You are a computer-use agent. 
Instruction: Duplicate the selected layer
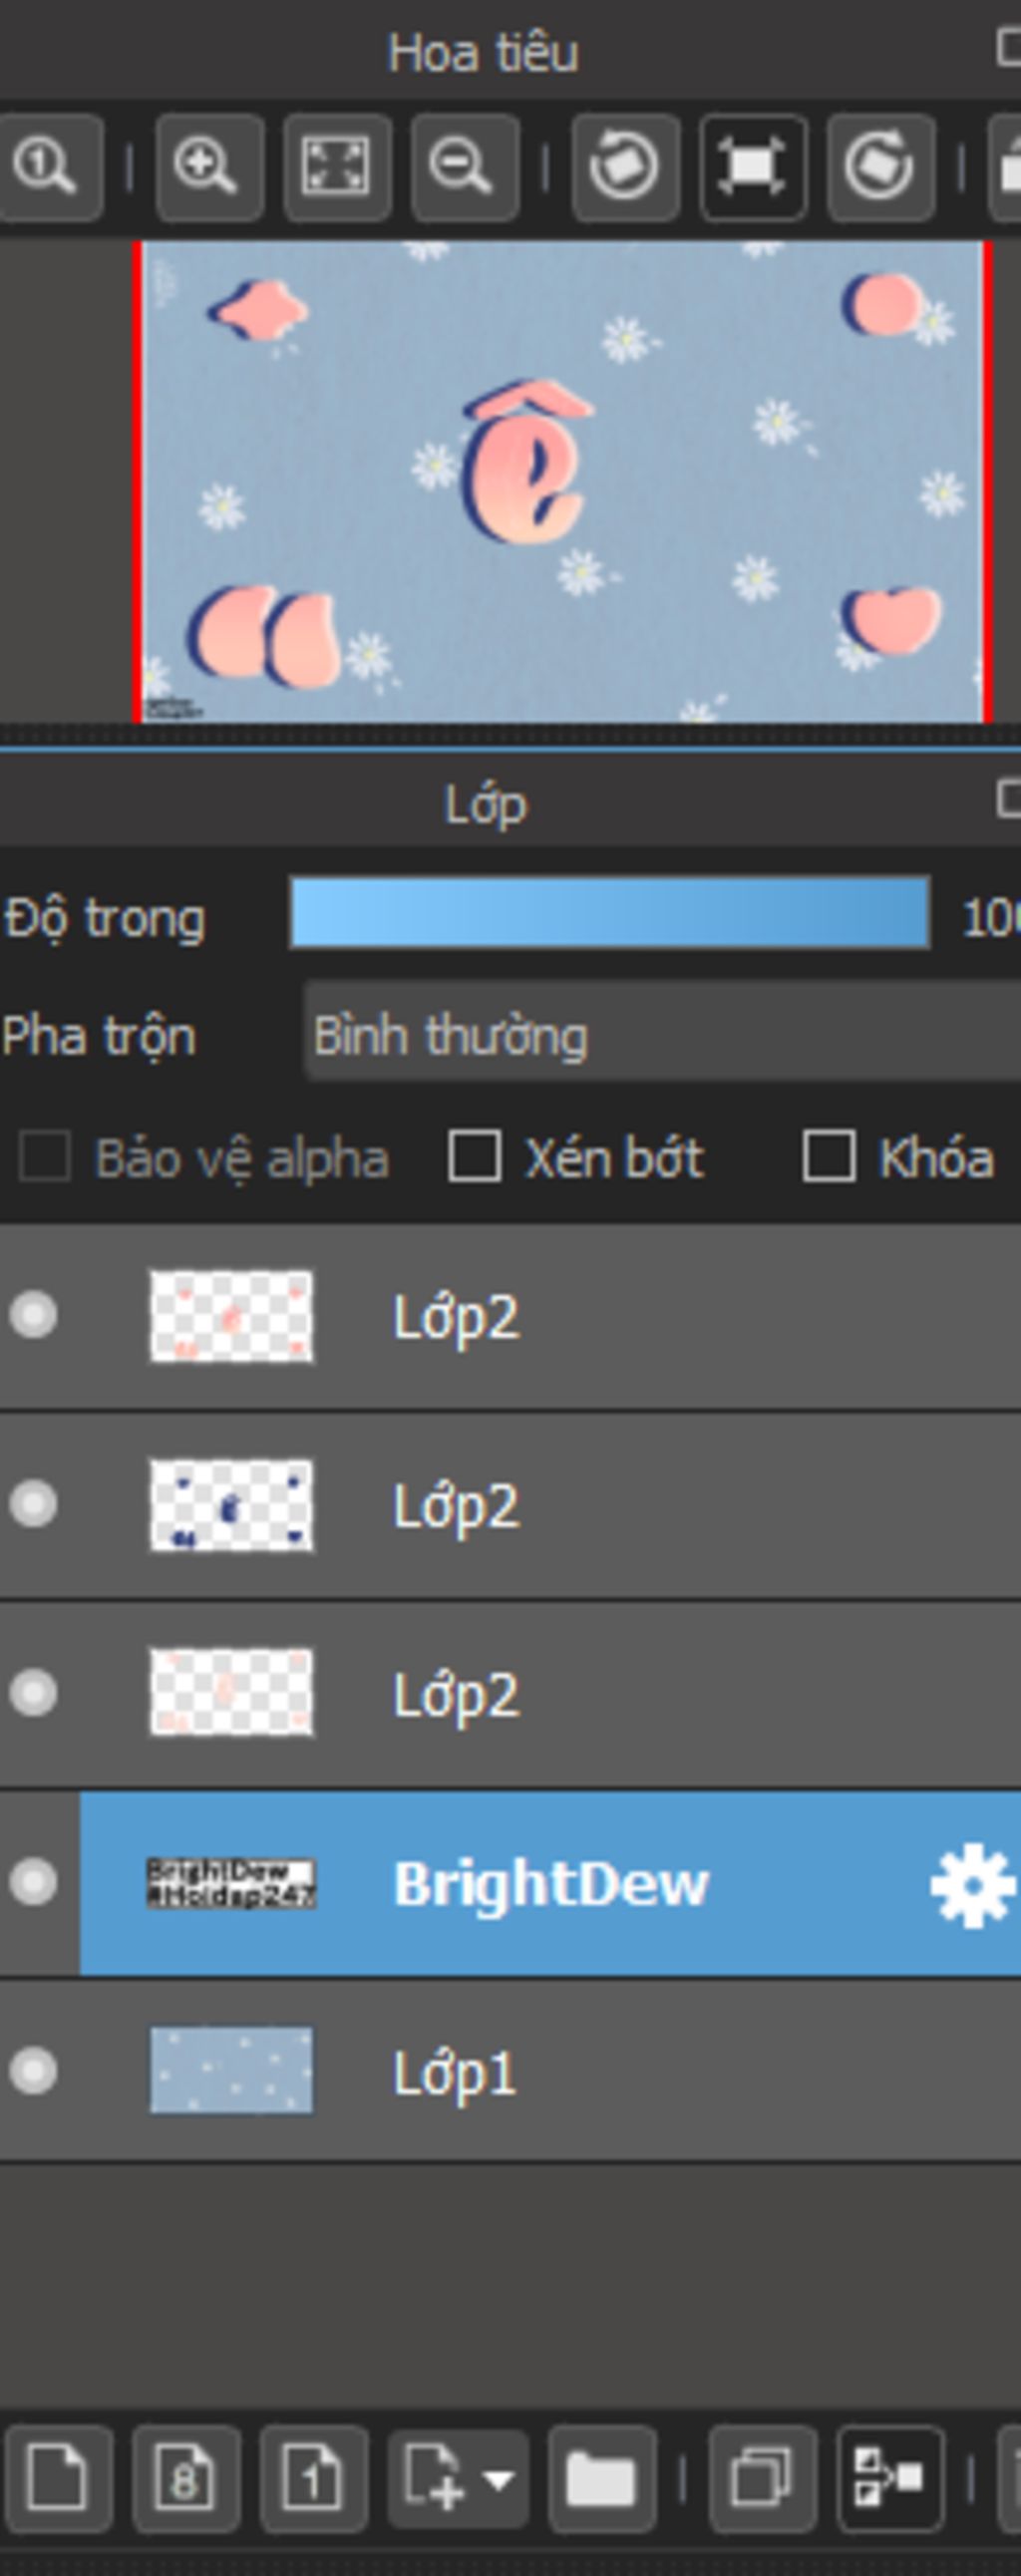tap(762, 2479)
